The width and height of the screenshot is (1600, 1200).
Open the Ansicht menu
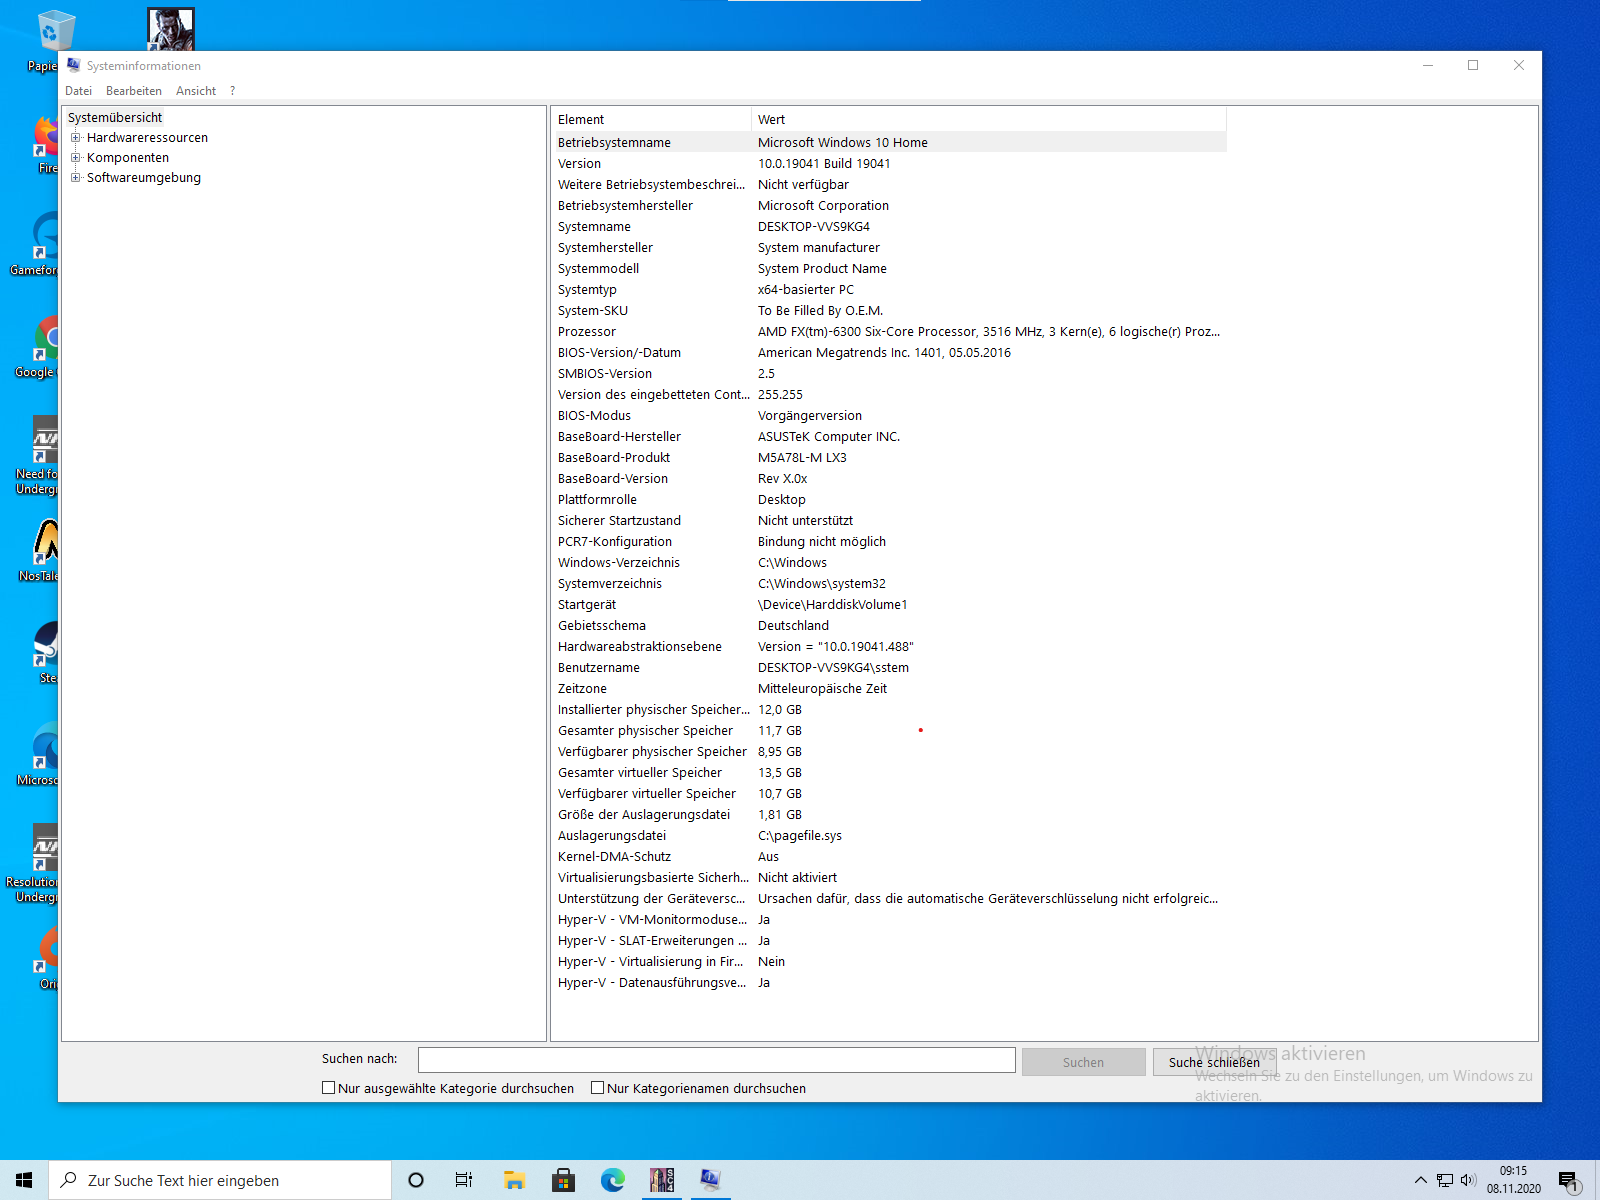(196, 91)
